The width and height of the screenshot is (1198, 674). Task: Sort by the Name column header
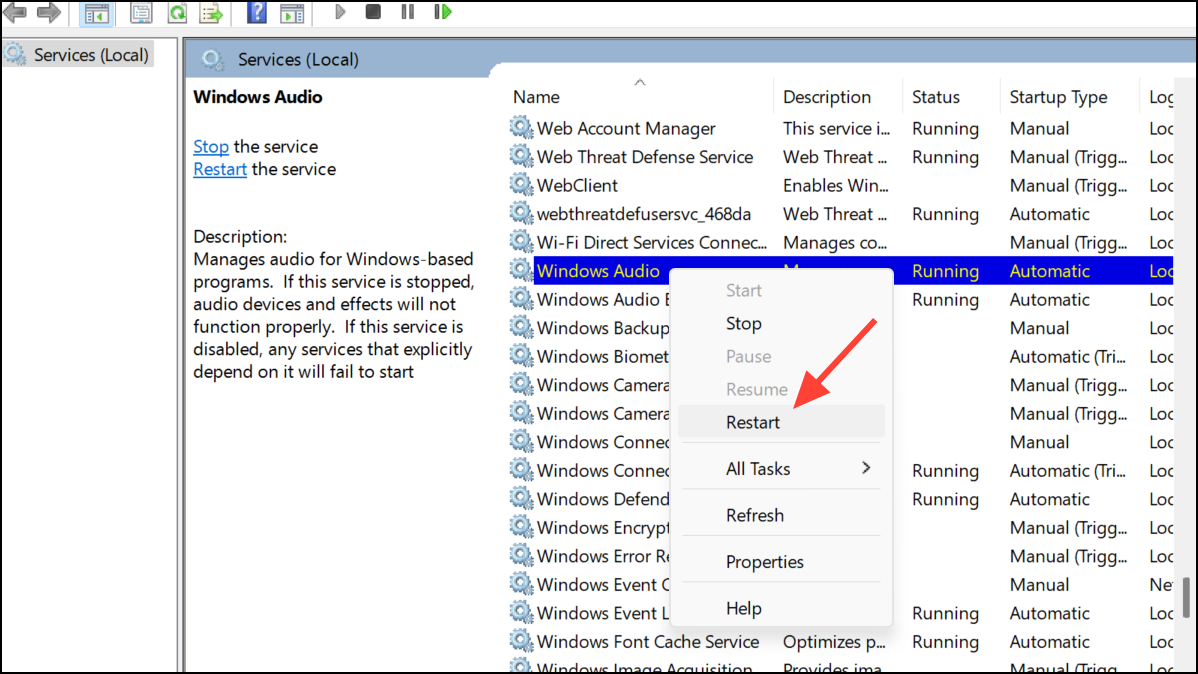click(536, 97)
